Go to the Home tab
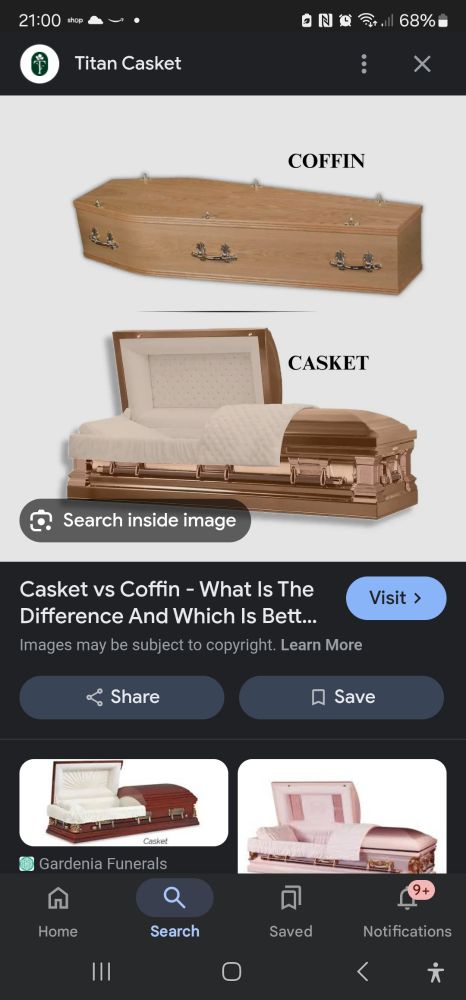Image resolution: width=466 pixels, height=1000 pixels. 58,913
